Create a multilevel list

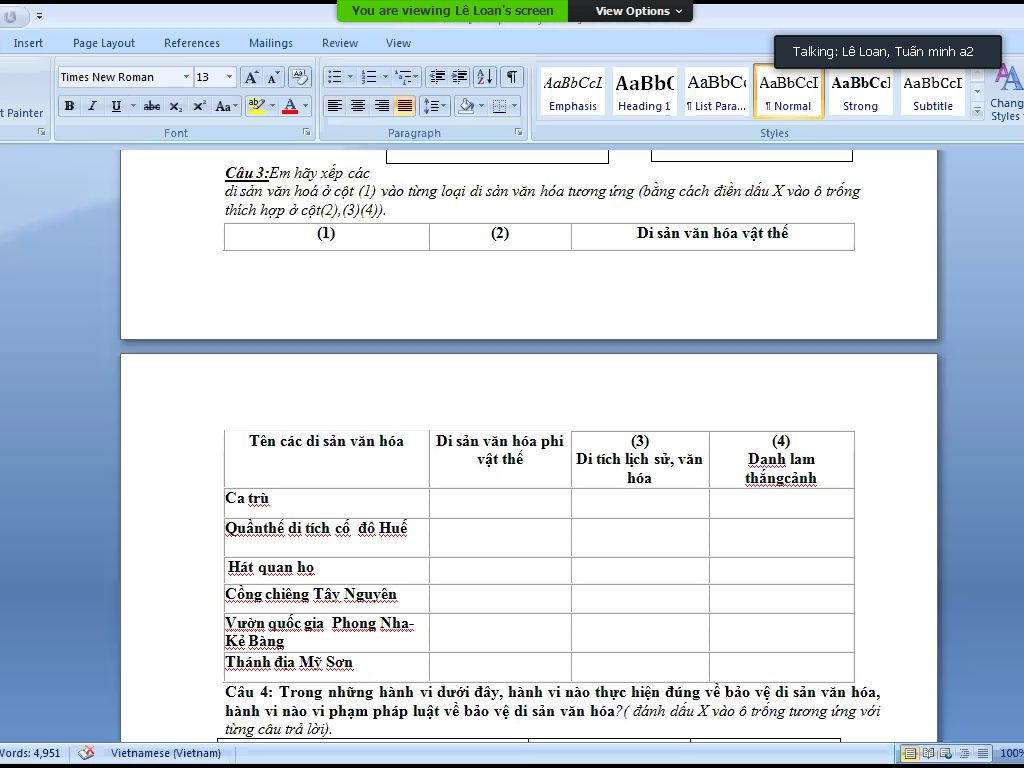(x=403, y=77)
